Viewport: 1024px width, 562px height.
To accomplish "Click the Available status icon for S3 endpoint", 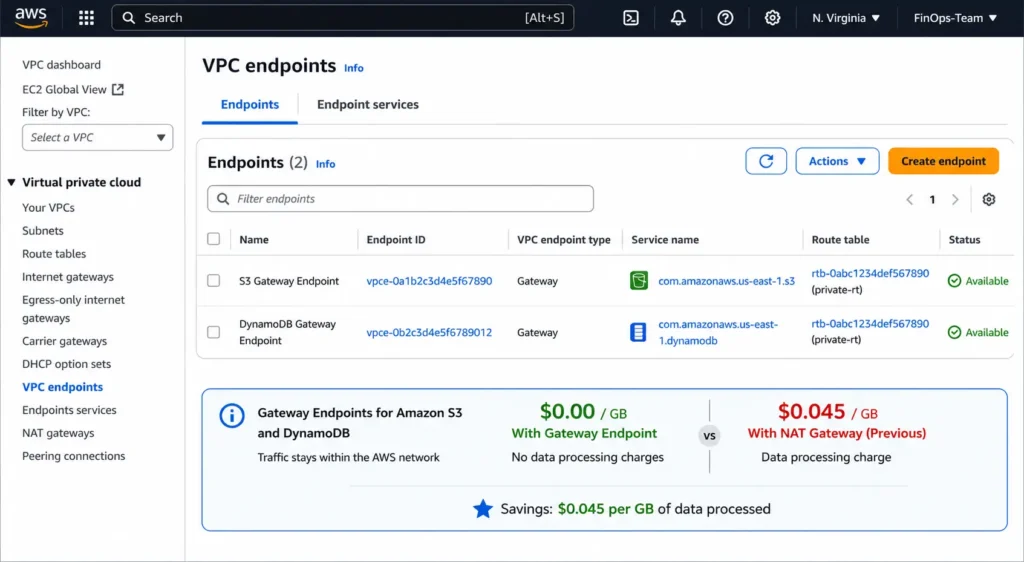I will (x=954, y=281).
